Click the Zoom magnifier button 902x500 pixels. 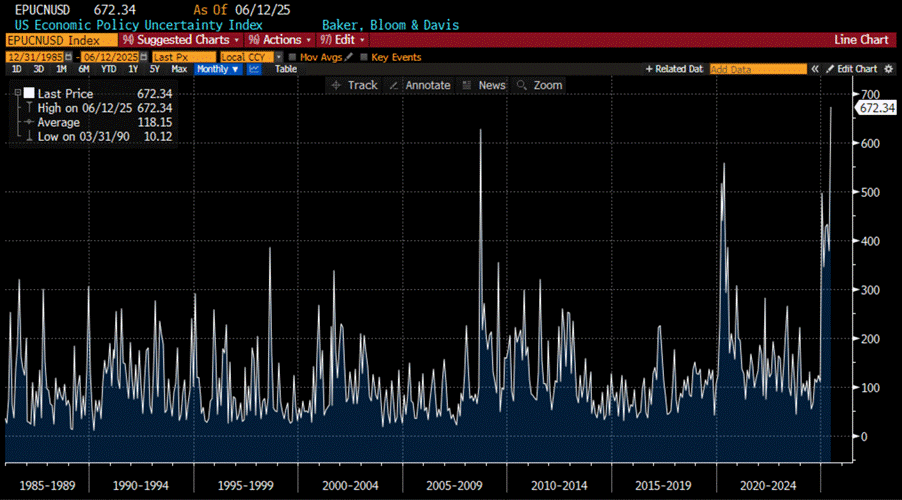(540, 85)
